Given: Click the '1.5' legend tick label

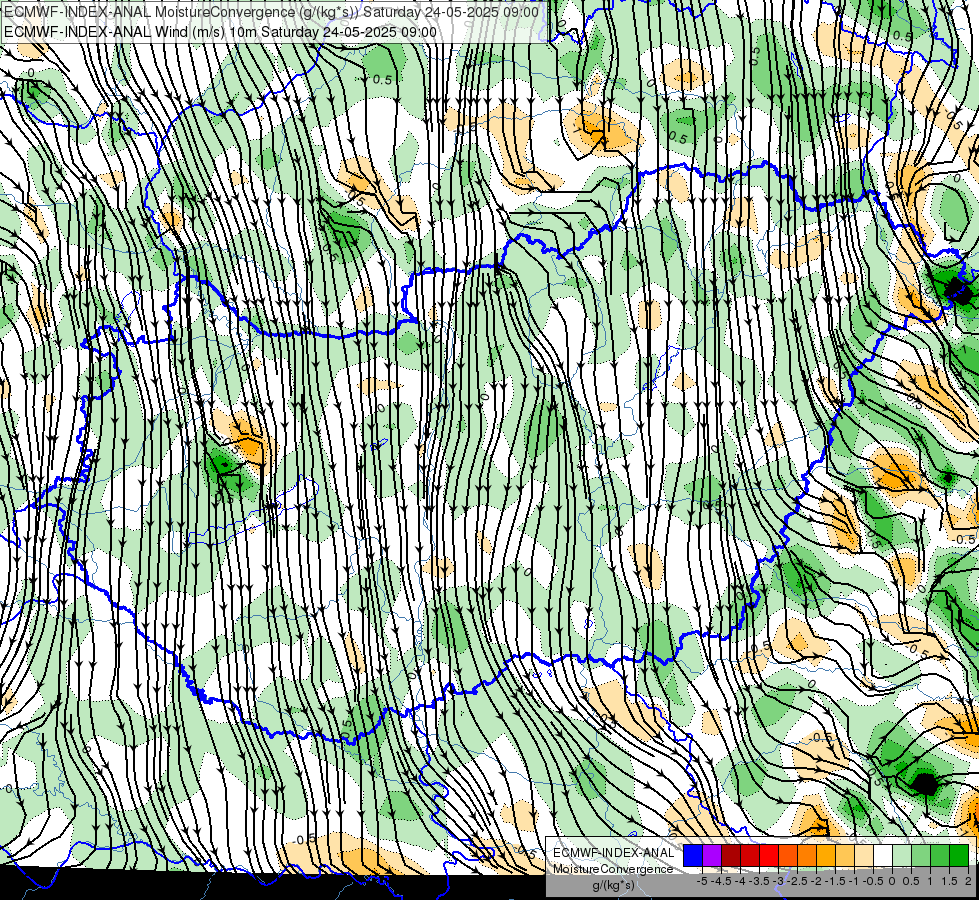Looking at the screenshot, I should click(950, 881).
